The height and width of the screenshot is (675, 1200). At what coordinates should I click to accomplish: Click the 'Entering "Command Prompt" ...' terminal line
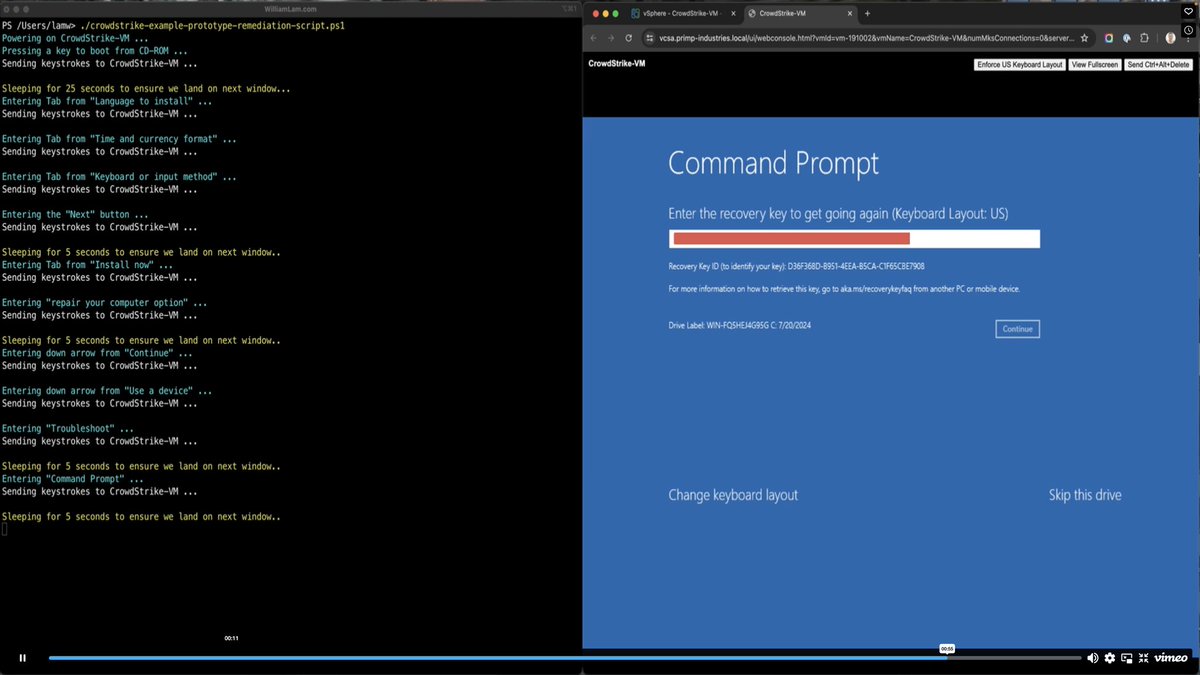[74, 479]
